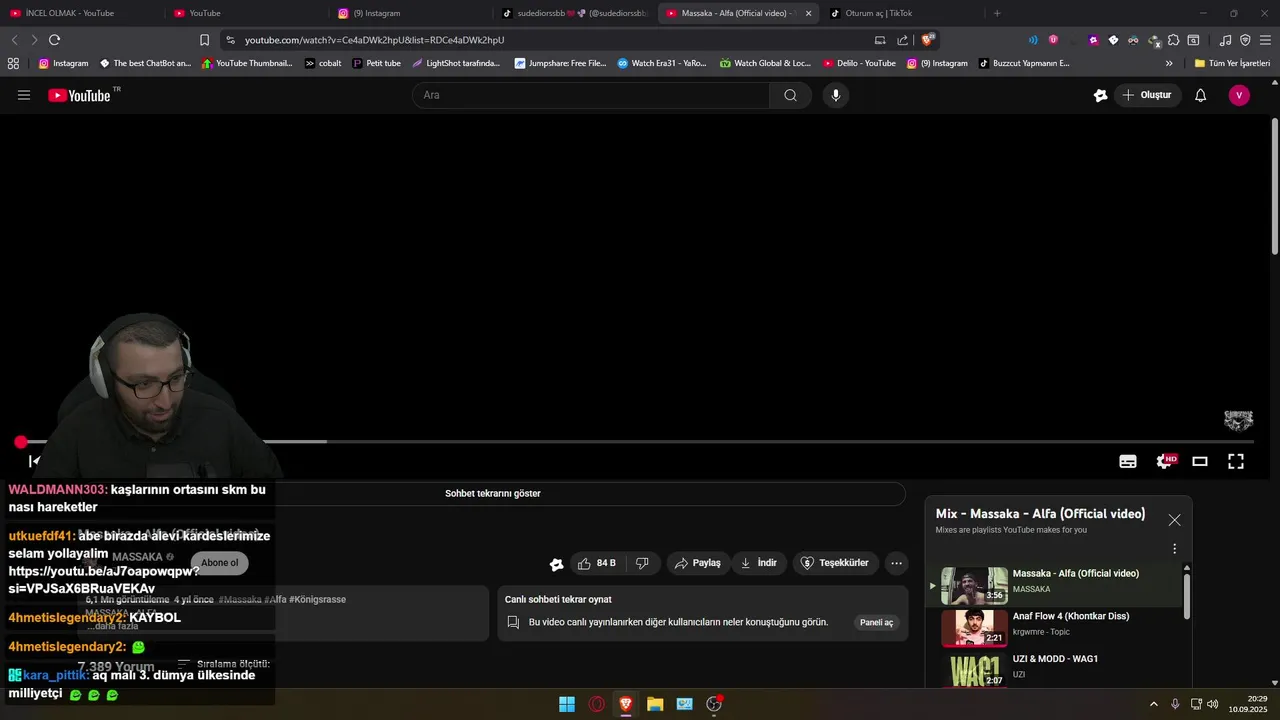Switch to Oturum aç | TikTok tab

[x=900, y=13]
